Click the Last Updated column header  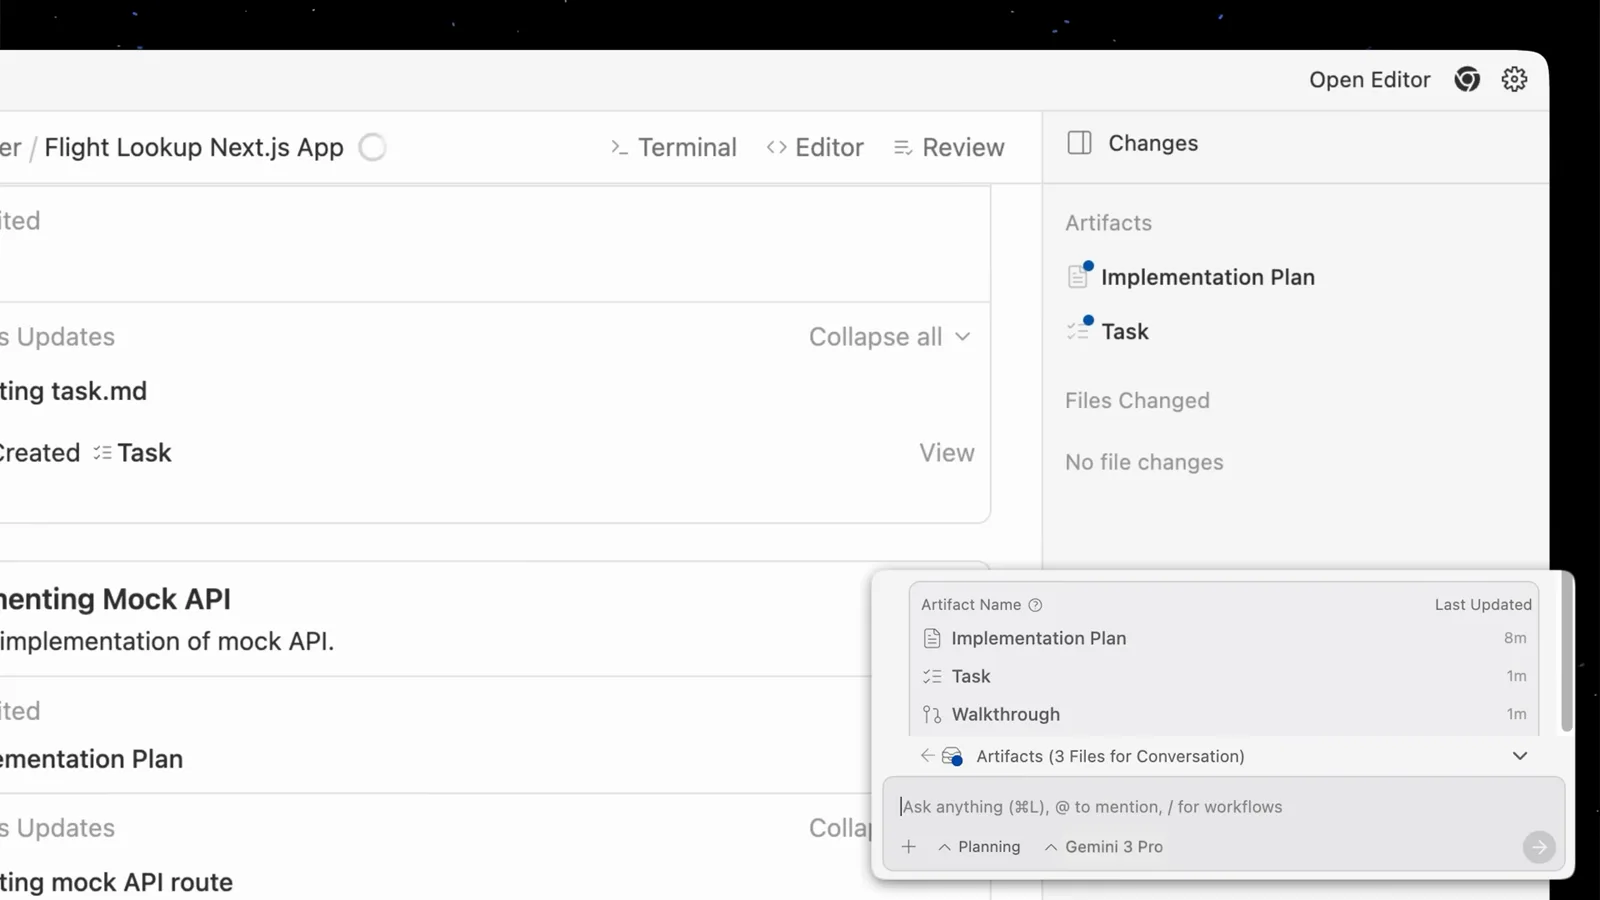point(1483,605)
